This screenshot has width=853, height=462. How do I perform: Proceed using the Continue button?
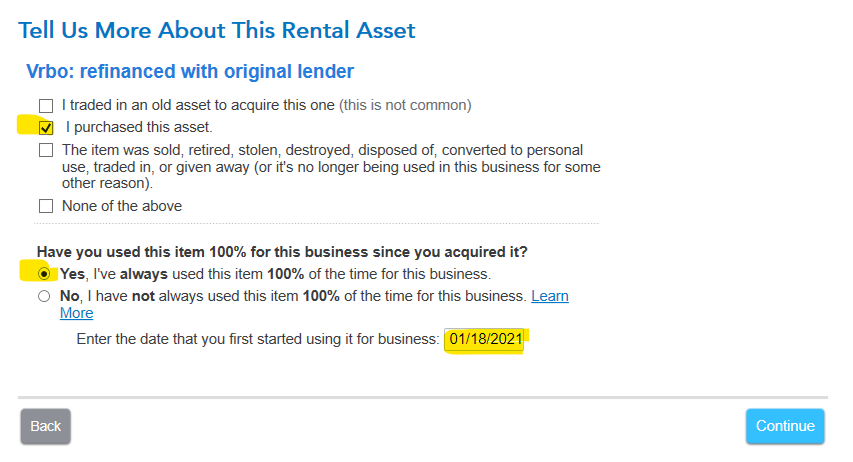pos(785,426)
